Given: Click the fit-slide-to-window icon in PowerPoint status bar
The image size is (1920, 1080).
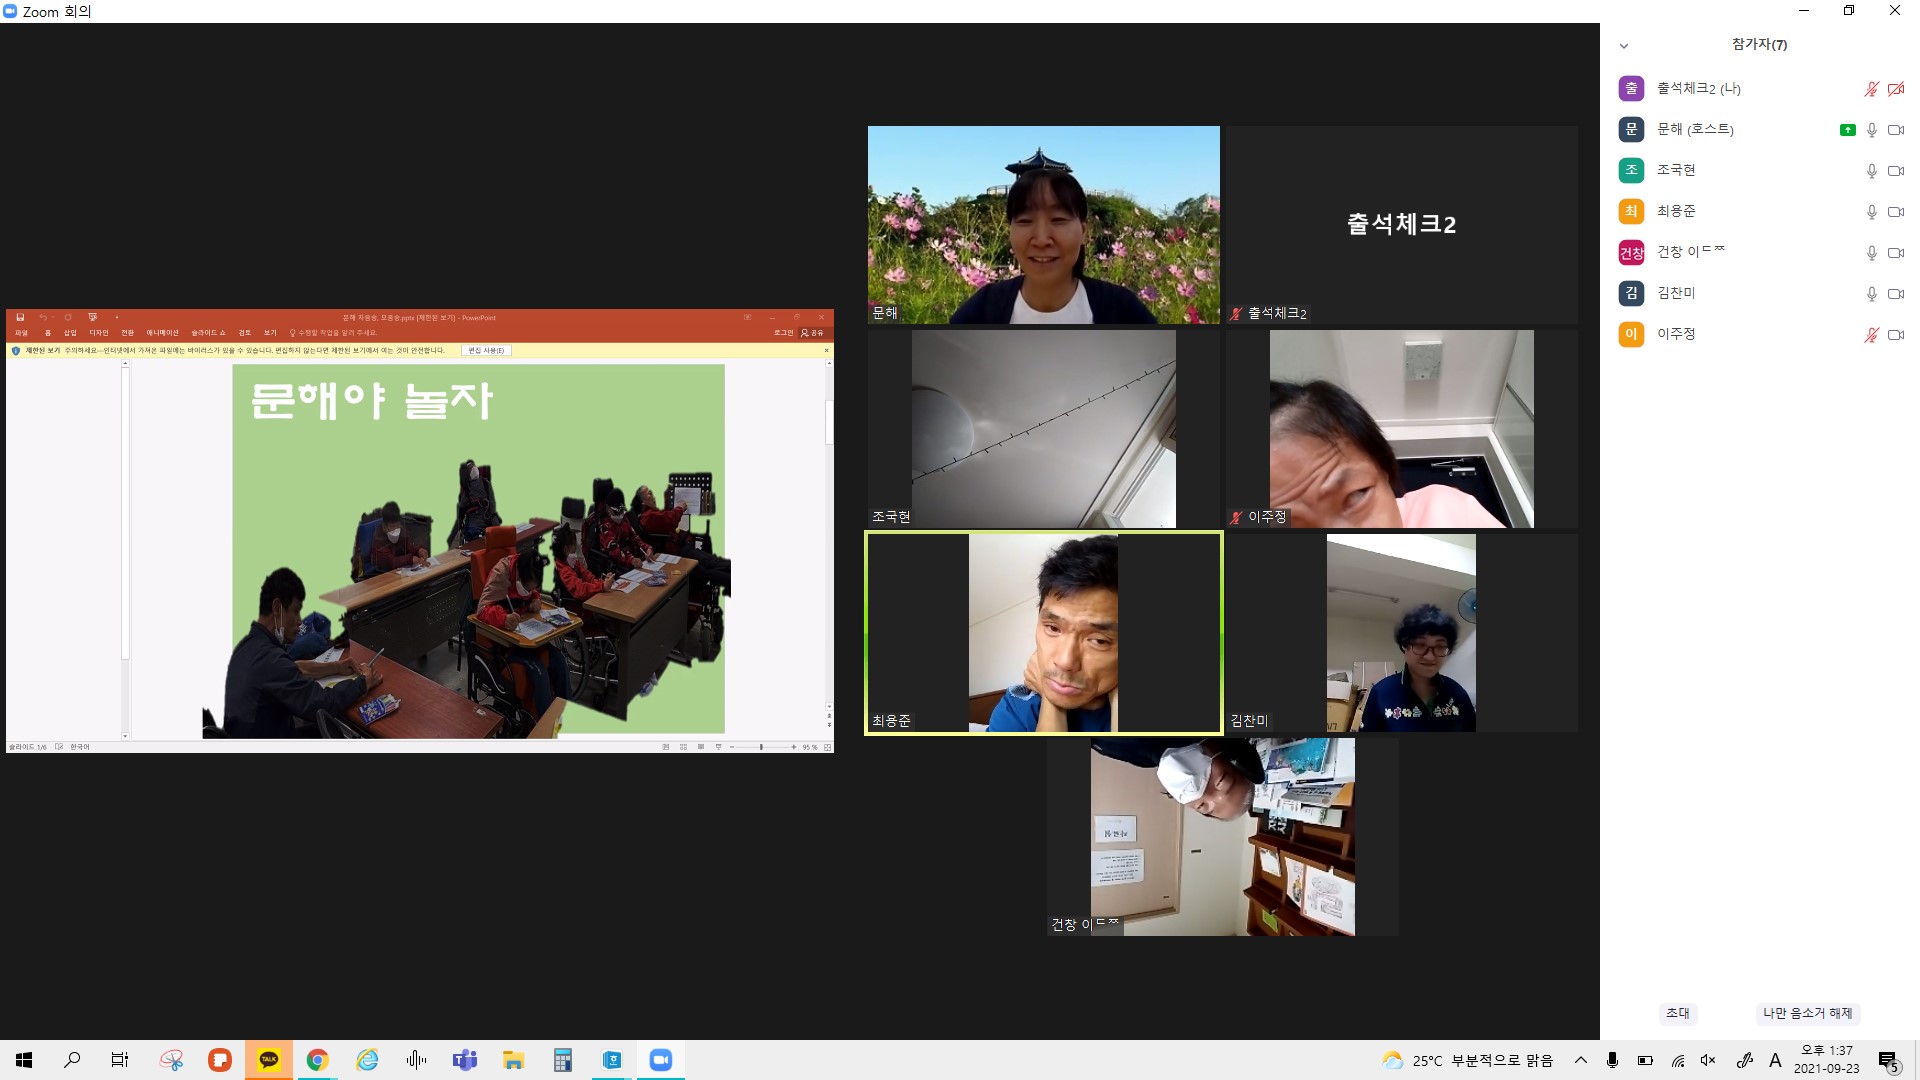Looking at the screenshot, I should 827,747.
